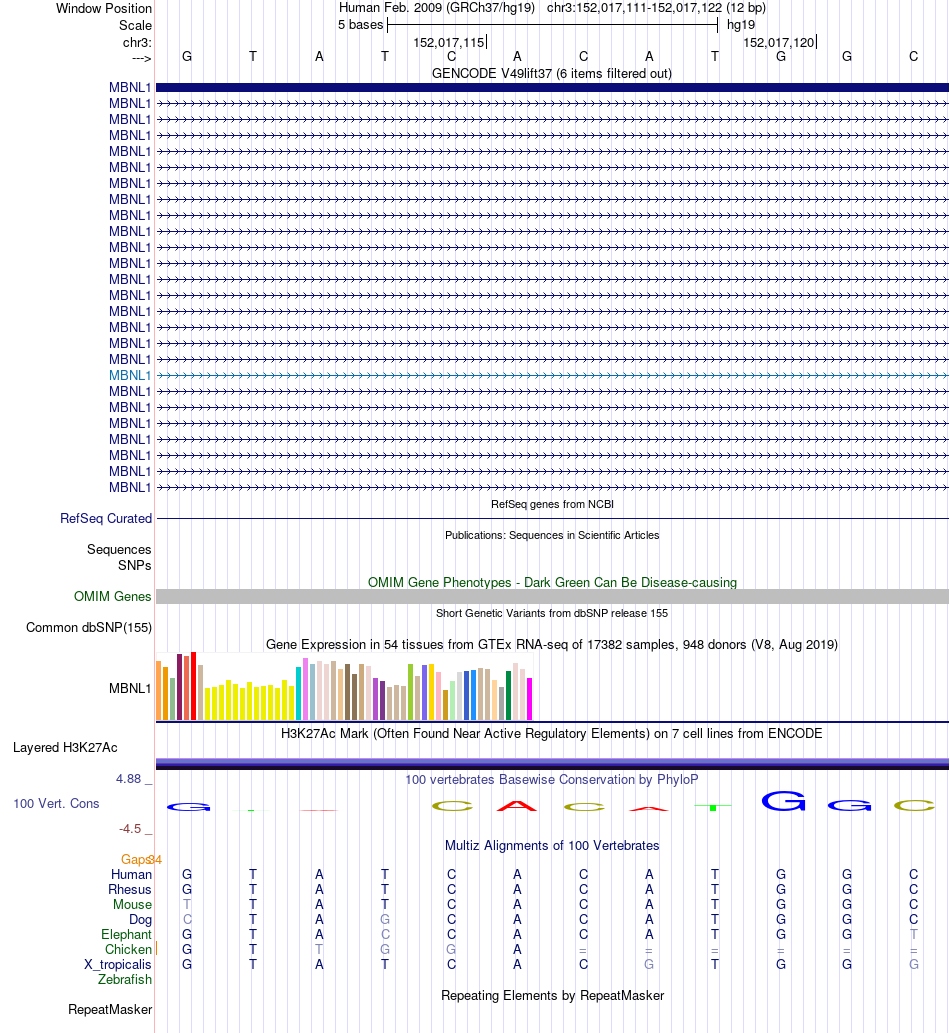Viewport: 950px width, 1033px height.
Task: Click the chr3: label beside the ruler
Action: [x=137, y=43]
